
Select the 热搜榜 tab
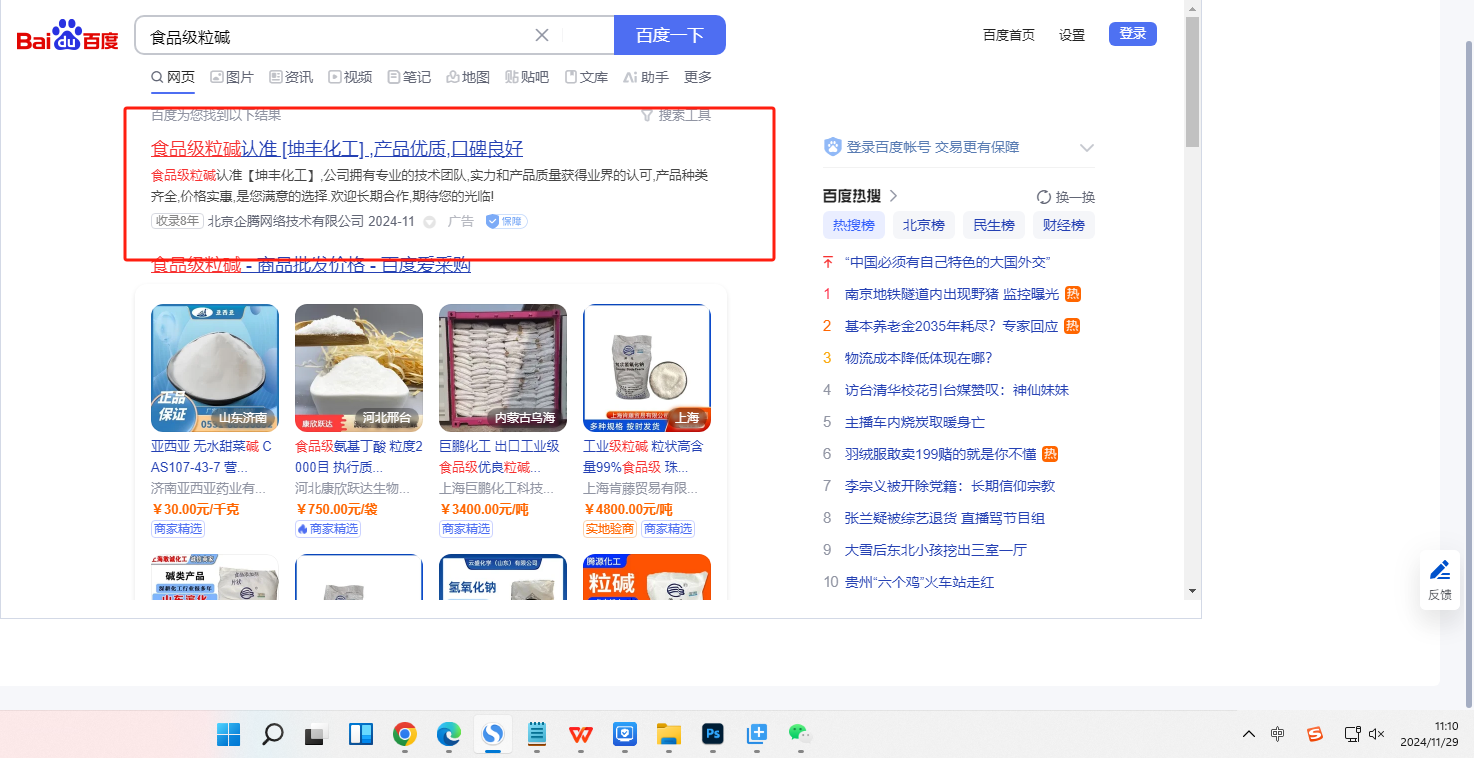[854, 225]
